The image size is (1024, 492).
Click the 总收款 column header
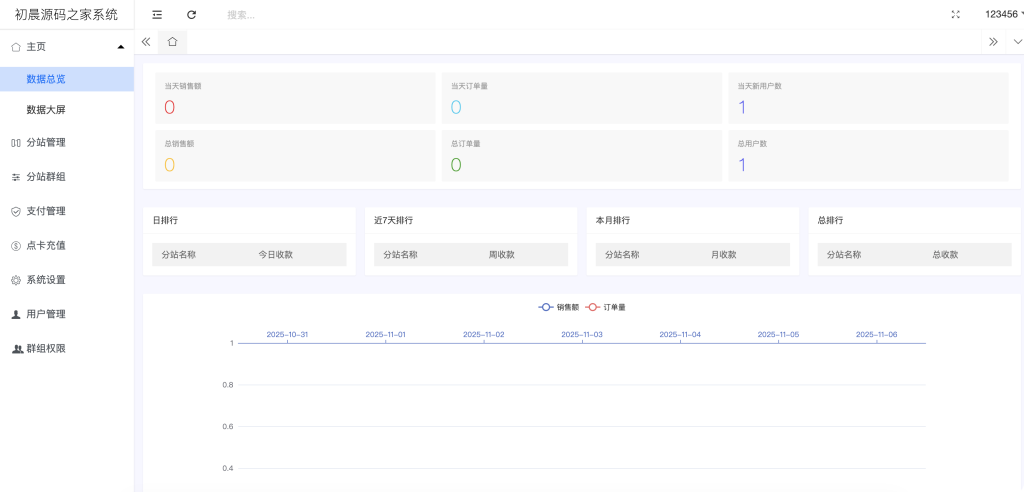[945, 255]
